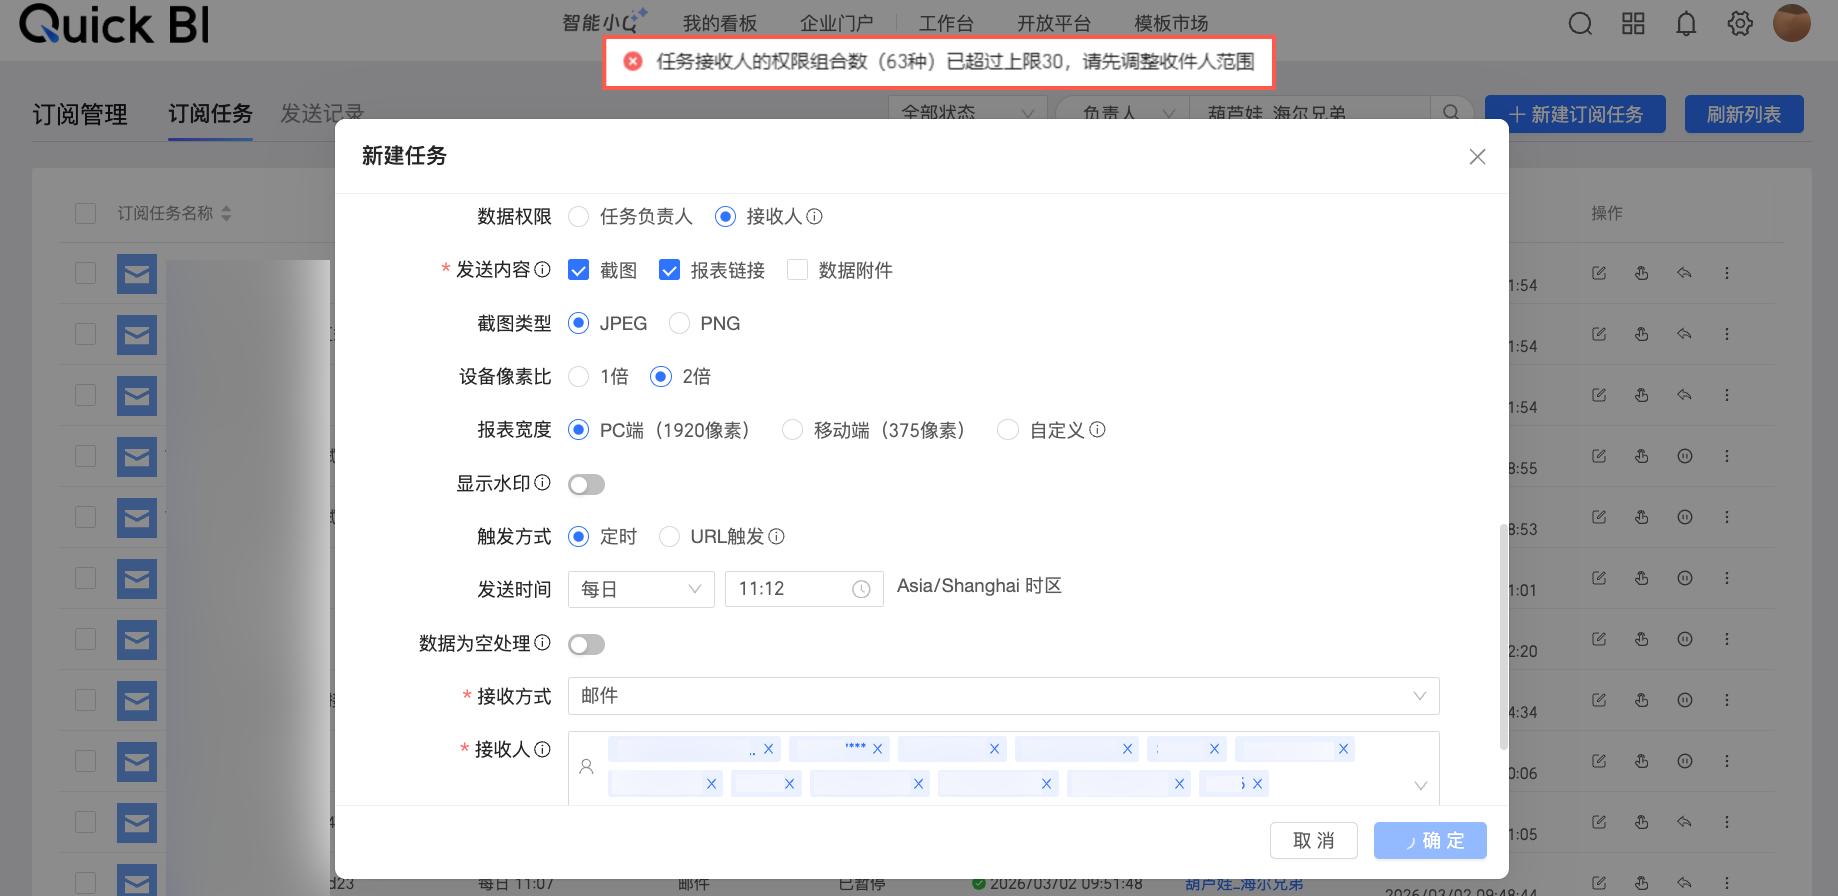
Task: Open the 接收方式 dropdown showing 邮件
Action: (1003, 696)
